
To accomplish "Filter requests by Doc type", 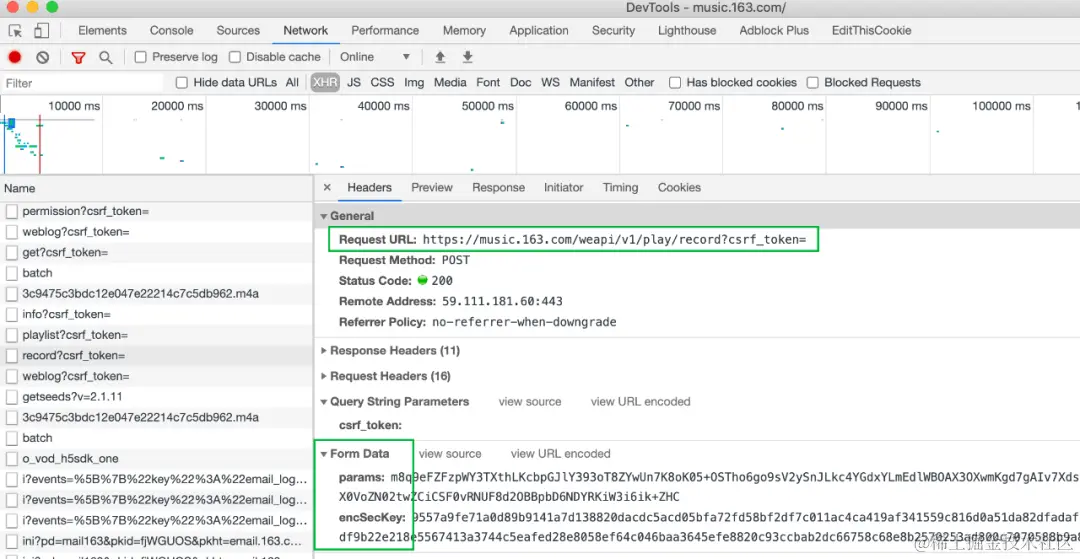I will click(521, 83).
